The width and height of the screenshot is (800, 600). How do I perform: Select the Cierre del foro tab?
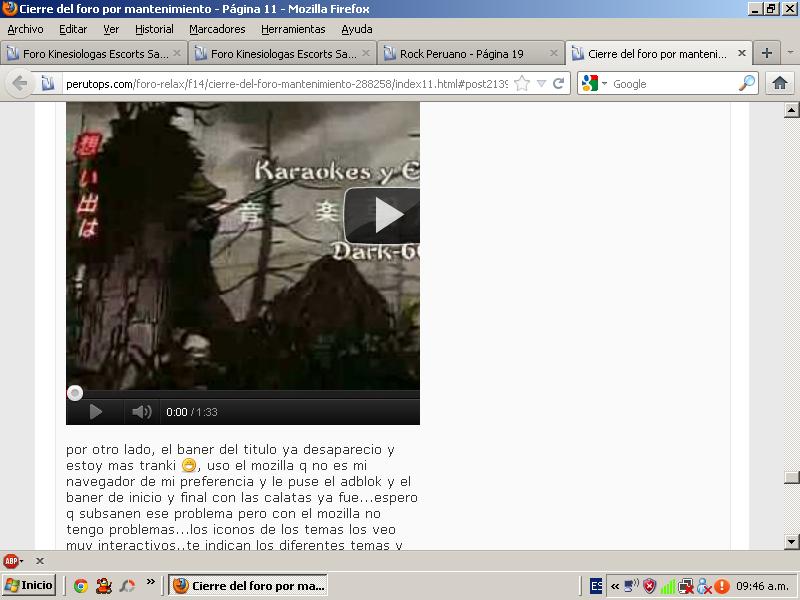tap(658, 53)
